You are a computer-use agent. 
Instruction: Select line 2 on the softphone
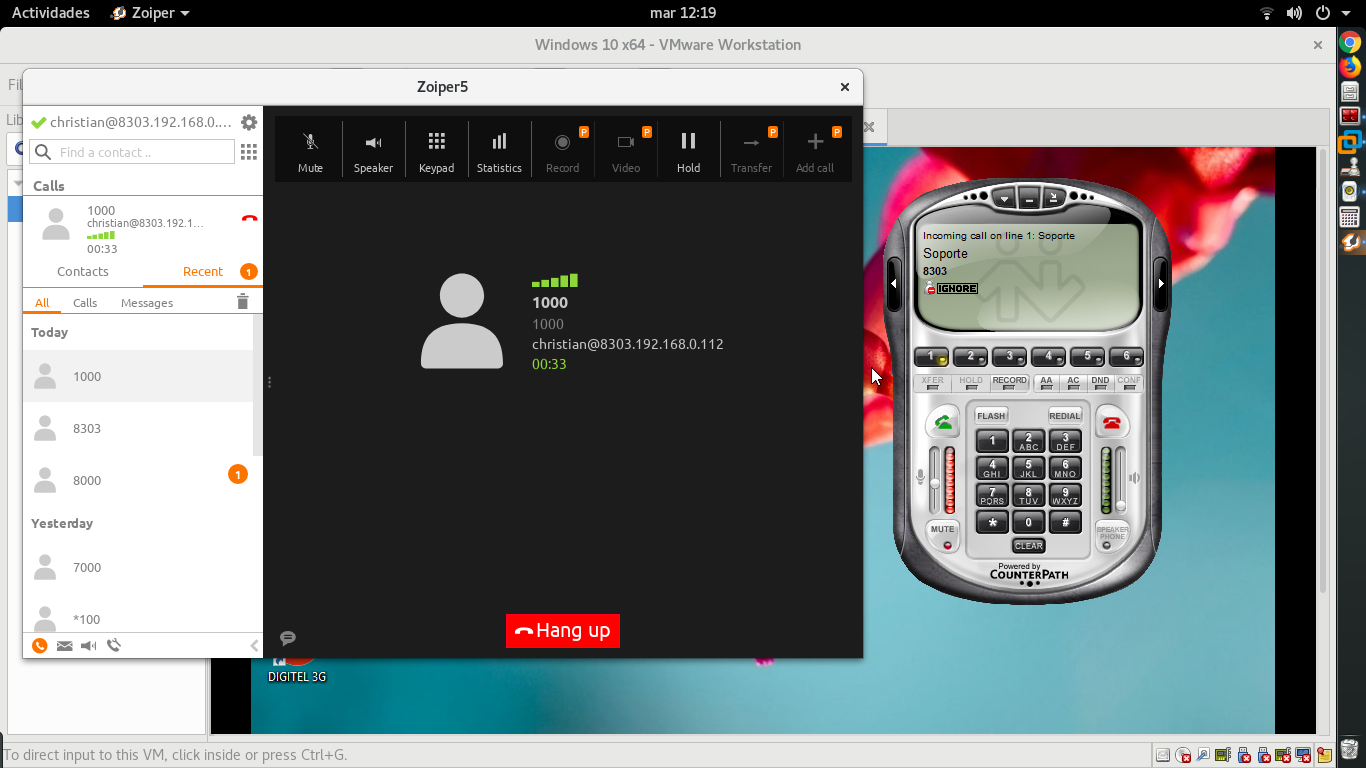970,356
